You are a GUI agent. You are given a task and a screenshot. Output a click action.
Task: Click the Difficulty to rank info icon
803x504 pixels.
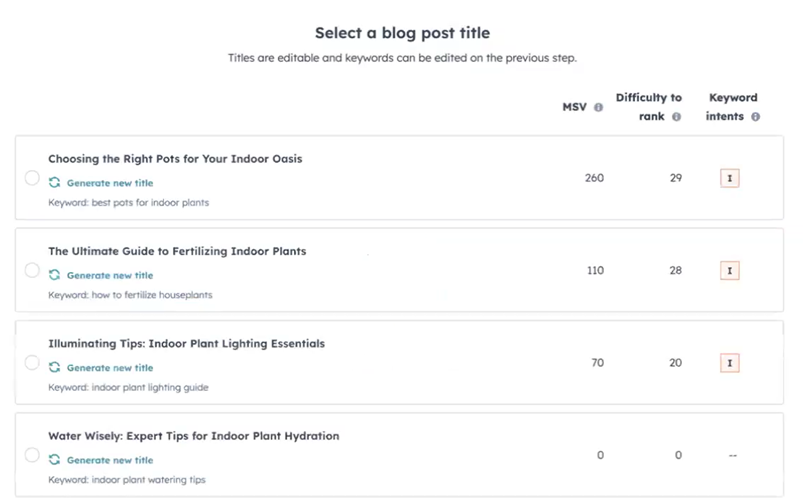[677, 117]
